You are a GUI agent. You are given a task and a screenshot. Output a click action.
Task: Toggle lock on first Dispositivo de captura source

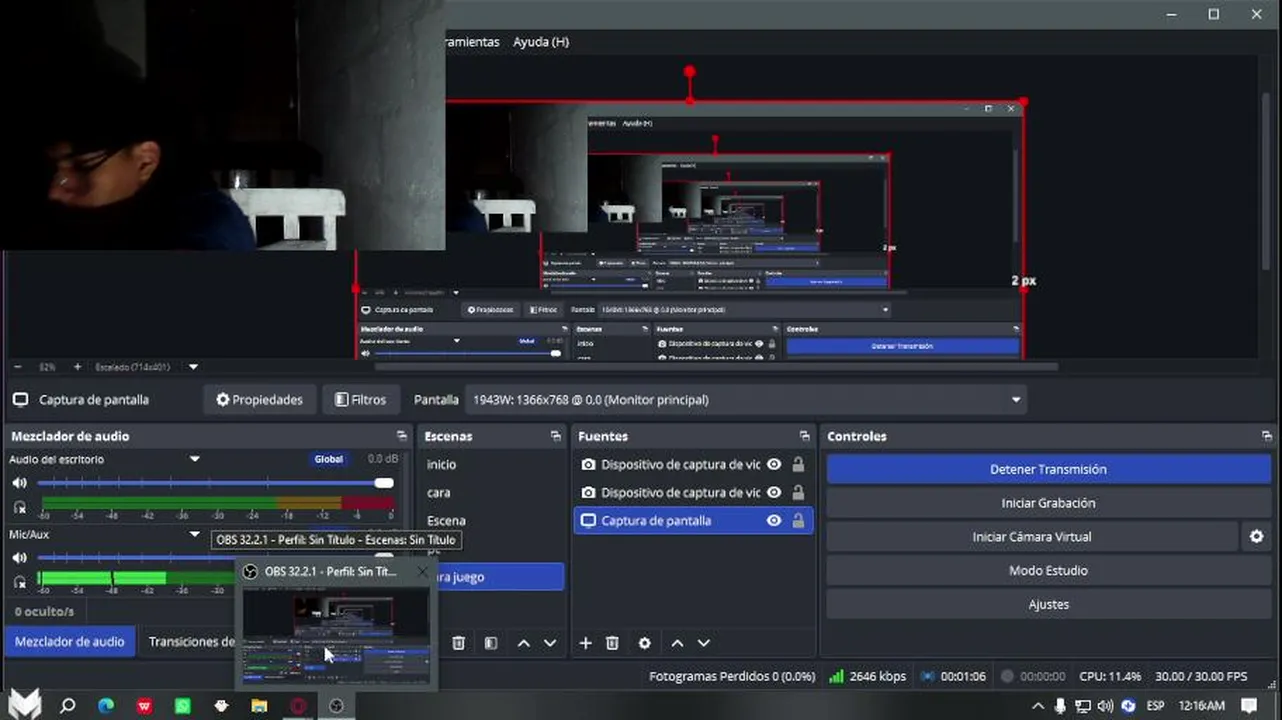click(798, 465)
